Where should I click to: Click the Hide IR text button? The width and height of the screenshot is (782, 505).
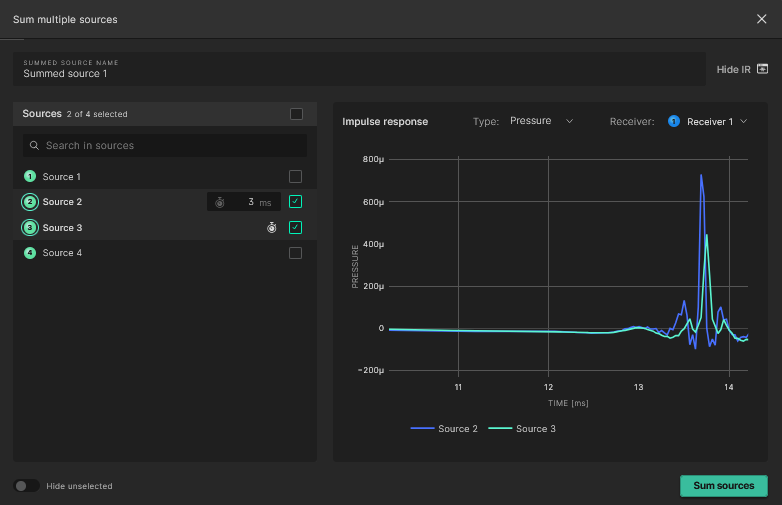point(733,69)
